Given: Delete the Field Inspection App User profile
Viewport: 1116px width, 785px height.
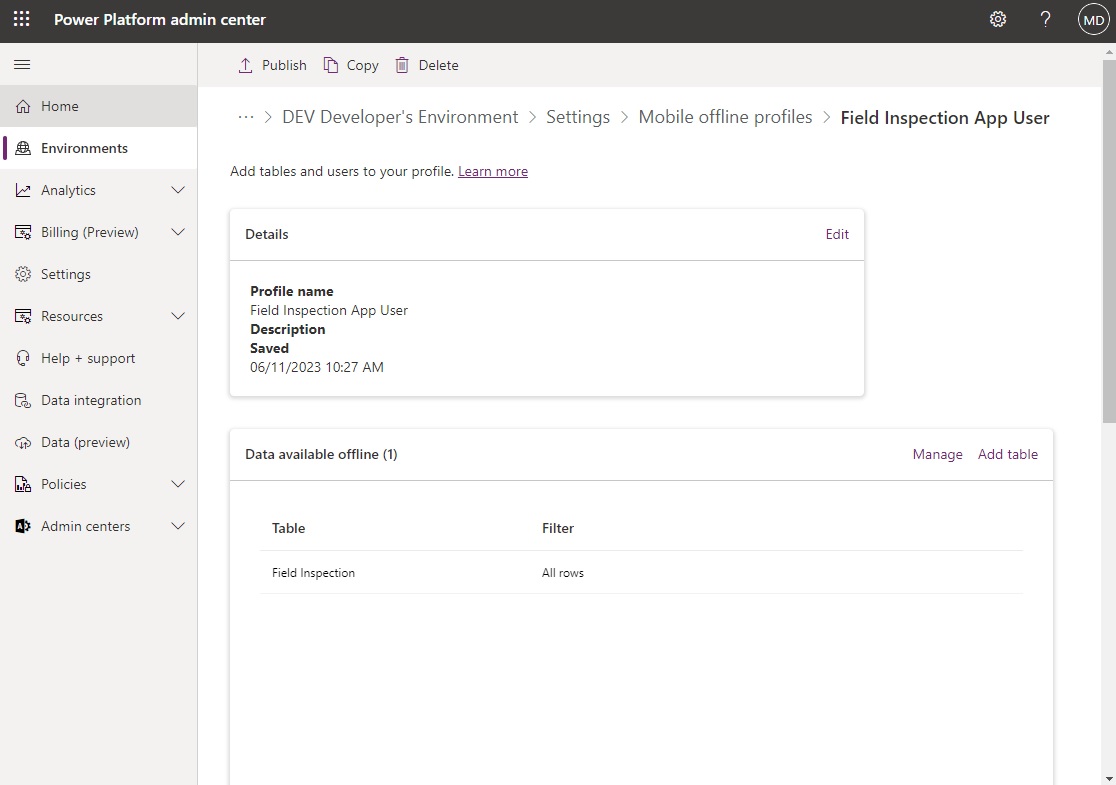Looking at the screenshot, I should pos(426,65).
